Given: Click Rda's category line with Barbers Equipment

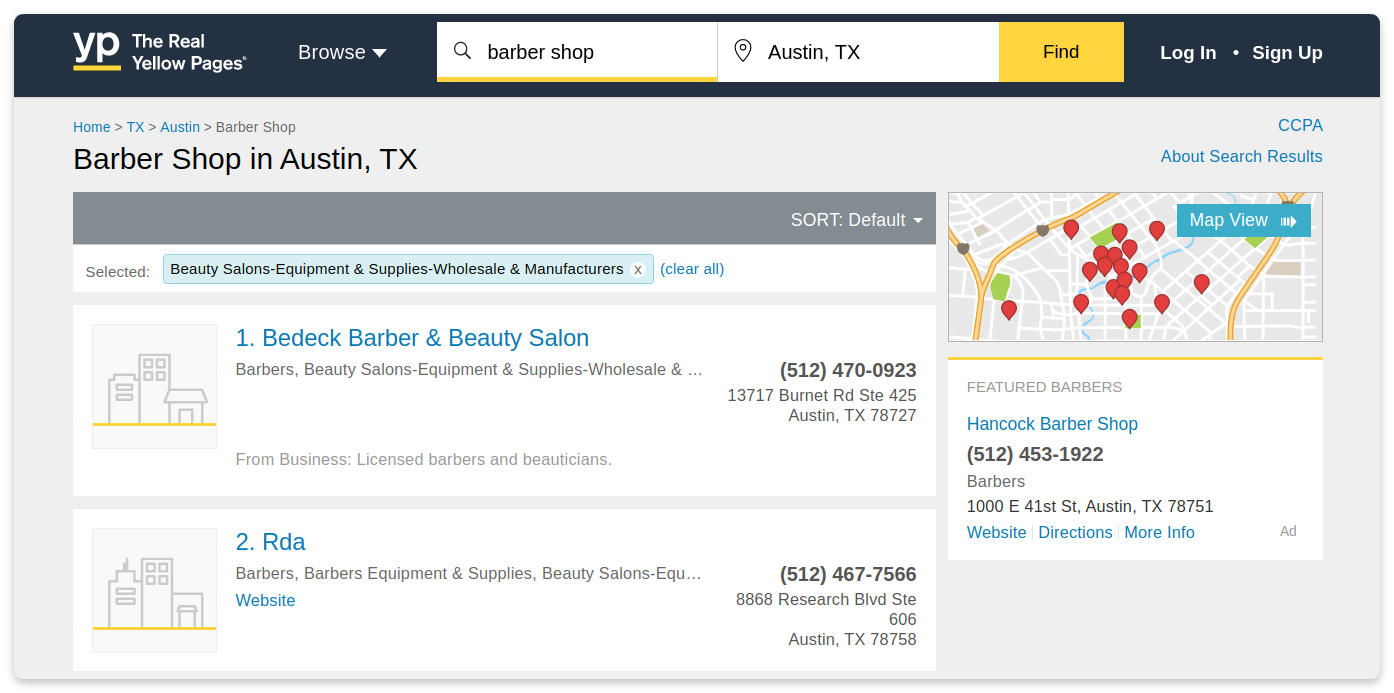Looking at the screenshot, I should (x=469, y=573).
